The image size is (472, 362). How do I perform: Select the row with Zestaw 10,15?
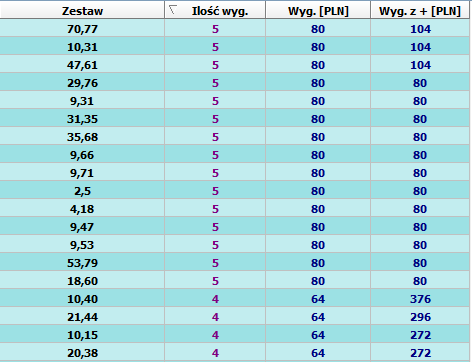[235, 335]
